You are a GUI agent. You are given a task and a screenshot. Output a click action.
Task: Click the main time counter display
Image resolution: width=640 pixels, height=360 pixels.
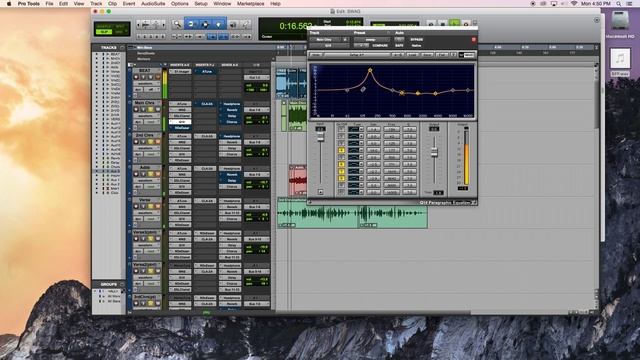[x=295, y=26]
